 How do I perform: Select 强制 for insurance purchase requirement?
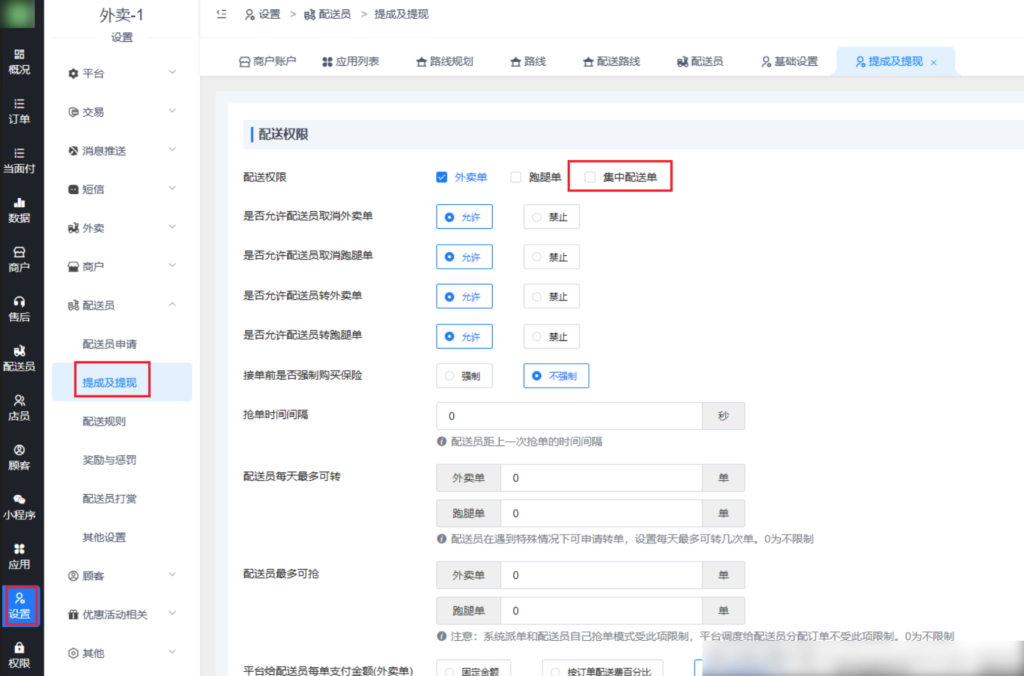tap(464, 376)
